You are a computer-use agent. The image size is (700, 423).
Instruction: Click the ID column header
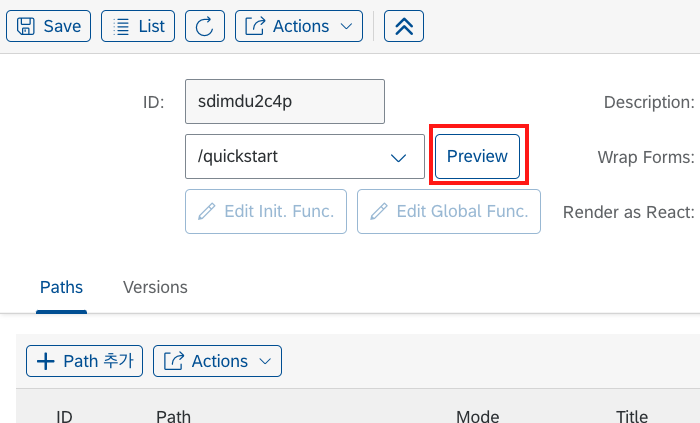64,417
